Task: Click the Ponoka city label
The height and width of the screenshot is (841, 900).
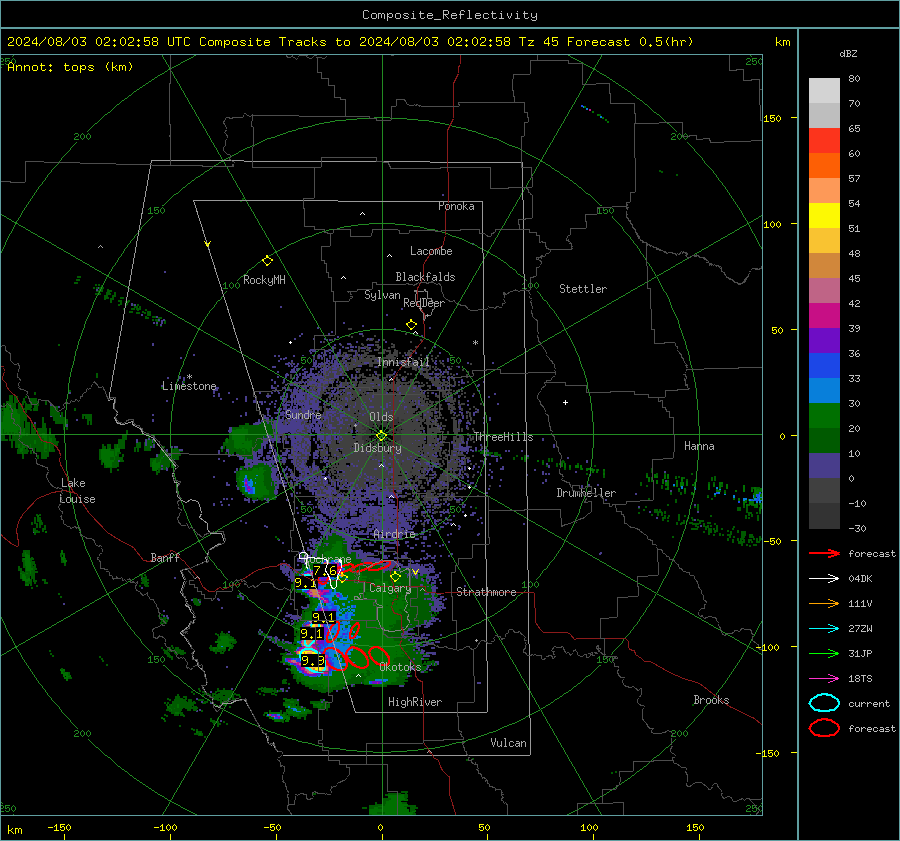Action: [x=456, y=206]
